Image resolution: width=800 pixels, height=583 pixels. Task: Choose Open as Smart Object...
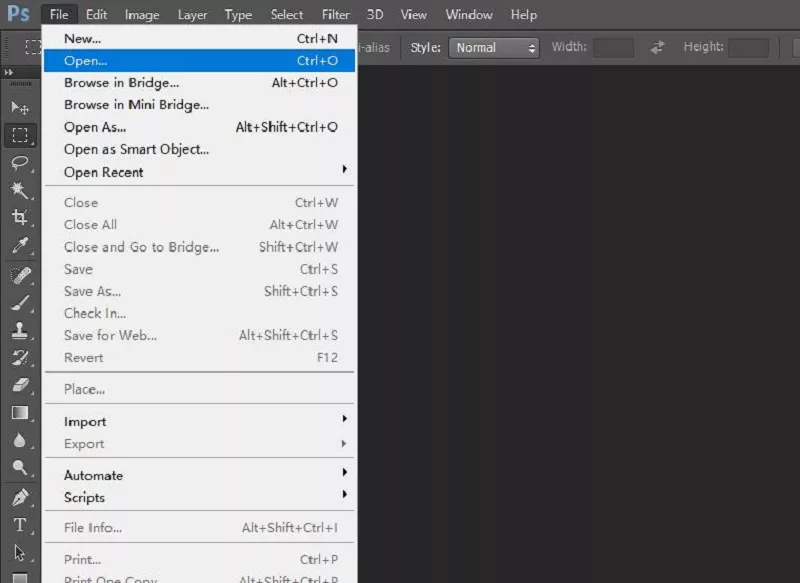199,149
